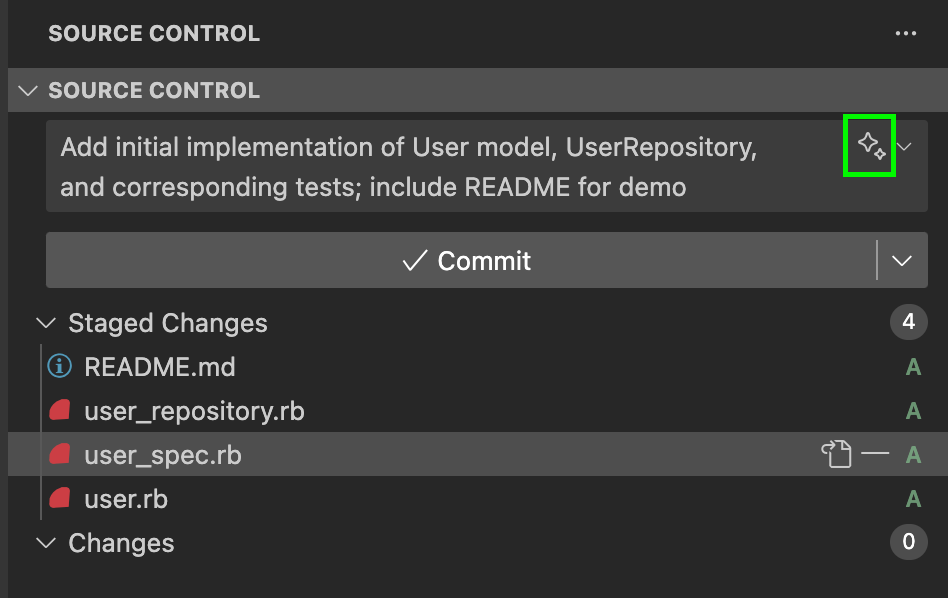Viewport: 948px width, 598px height.
Task: Click the Changes count badge showing 0
Action: [908, 542]
